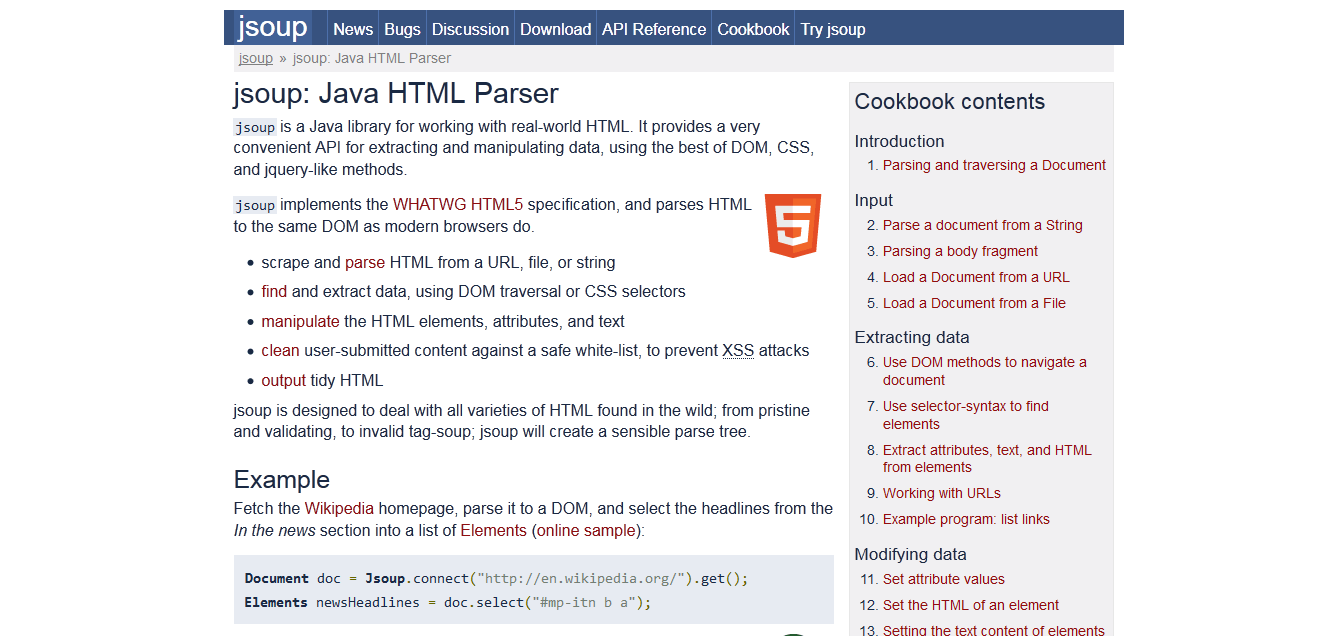Open 'Setting the text content of elements'
The height and width of the screenshot is (636, 1341).
[994, 630]
